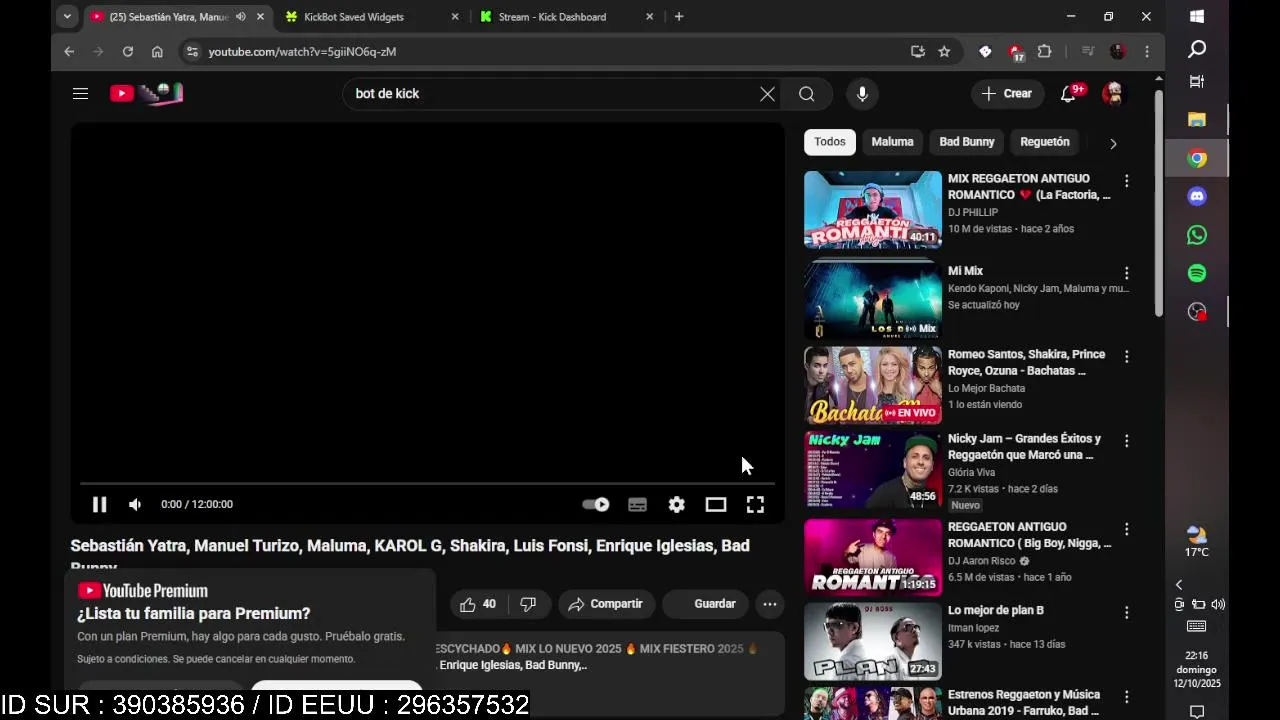The image size is (1280, 720).
Task: Share the video with Compartir
Action: (606, 604)
